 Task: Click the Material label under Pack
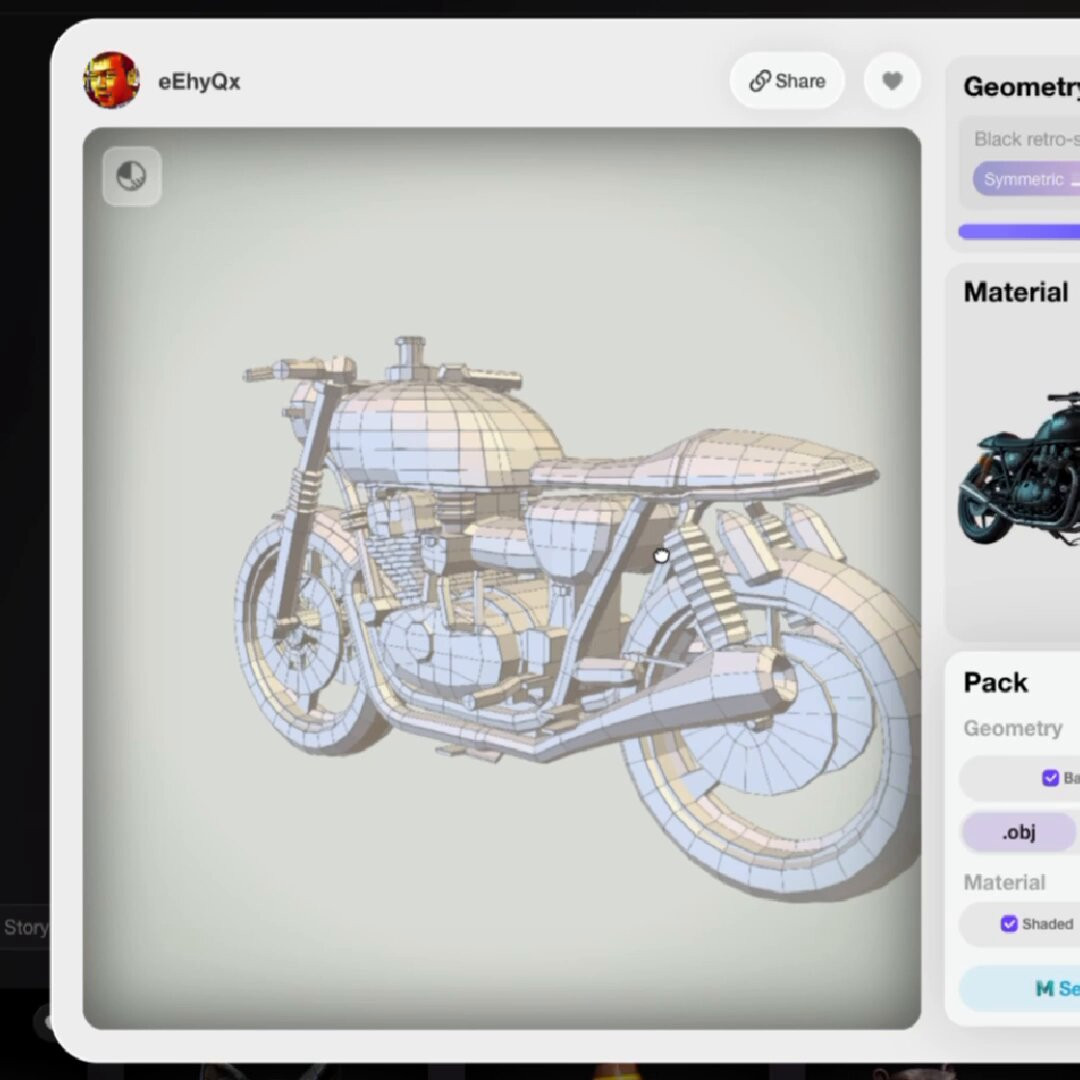point(1004,882)
